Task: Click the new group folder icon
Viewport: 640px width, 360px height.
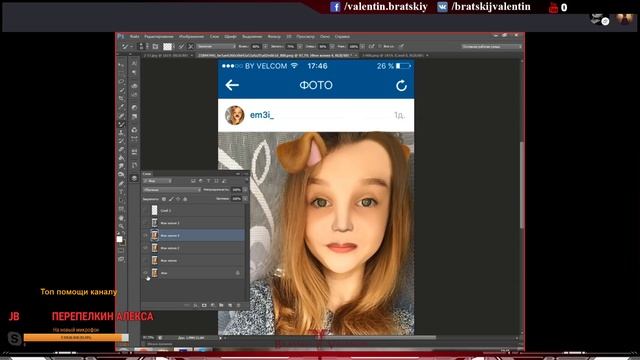Action: coord(221,305)
